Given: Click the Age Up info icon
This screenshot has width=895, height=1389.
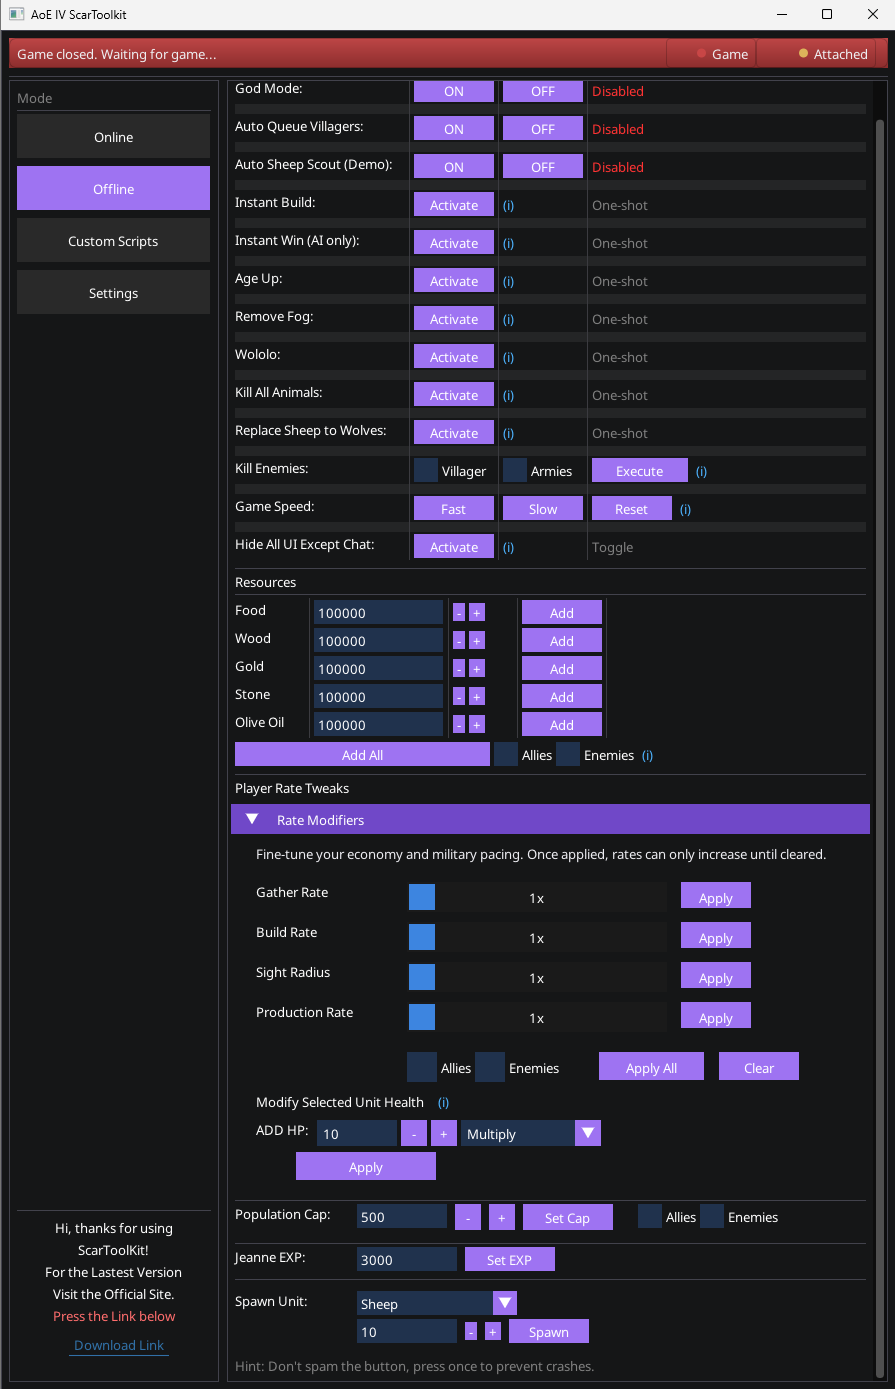Looking at the screenshot, I should [x=508, y=281].
